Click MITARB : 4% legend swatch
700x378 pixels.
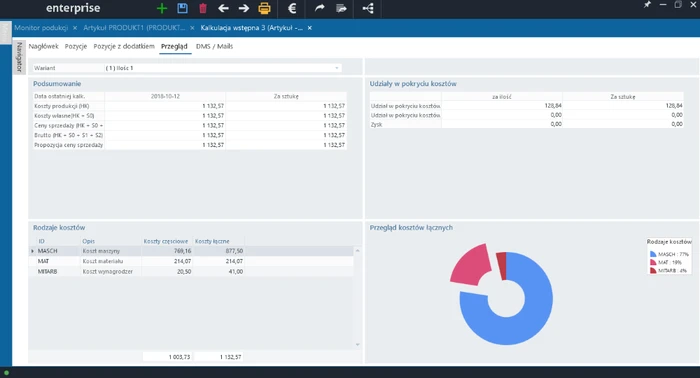(653, 270)
